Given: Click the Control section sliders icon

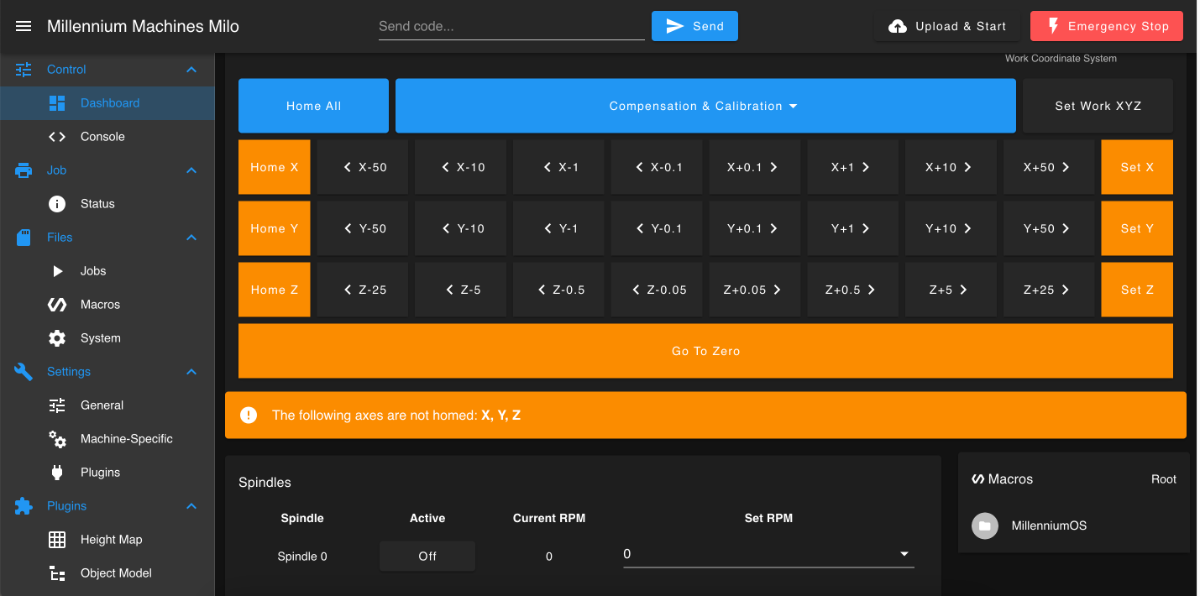Looking at the screenshot, I should (23, 69).
